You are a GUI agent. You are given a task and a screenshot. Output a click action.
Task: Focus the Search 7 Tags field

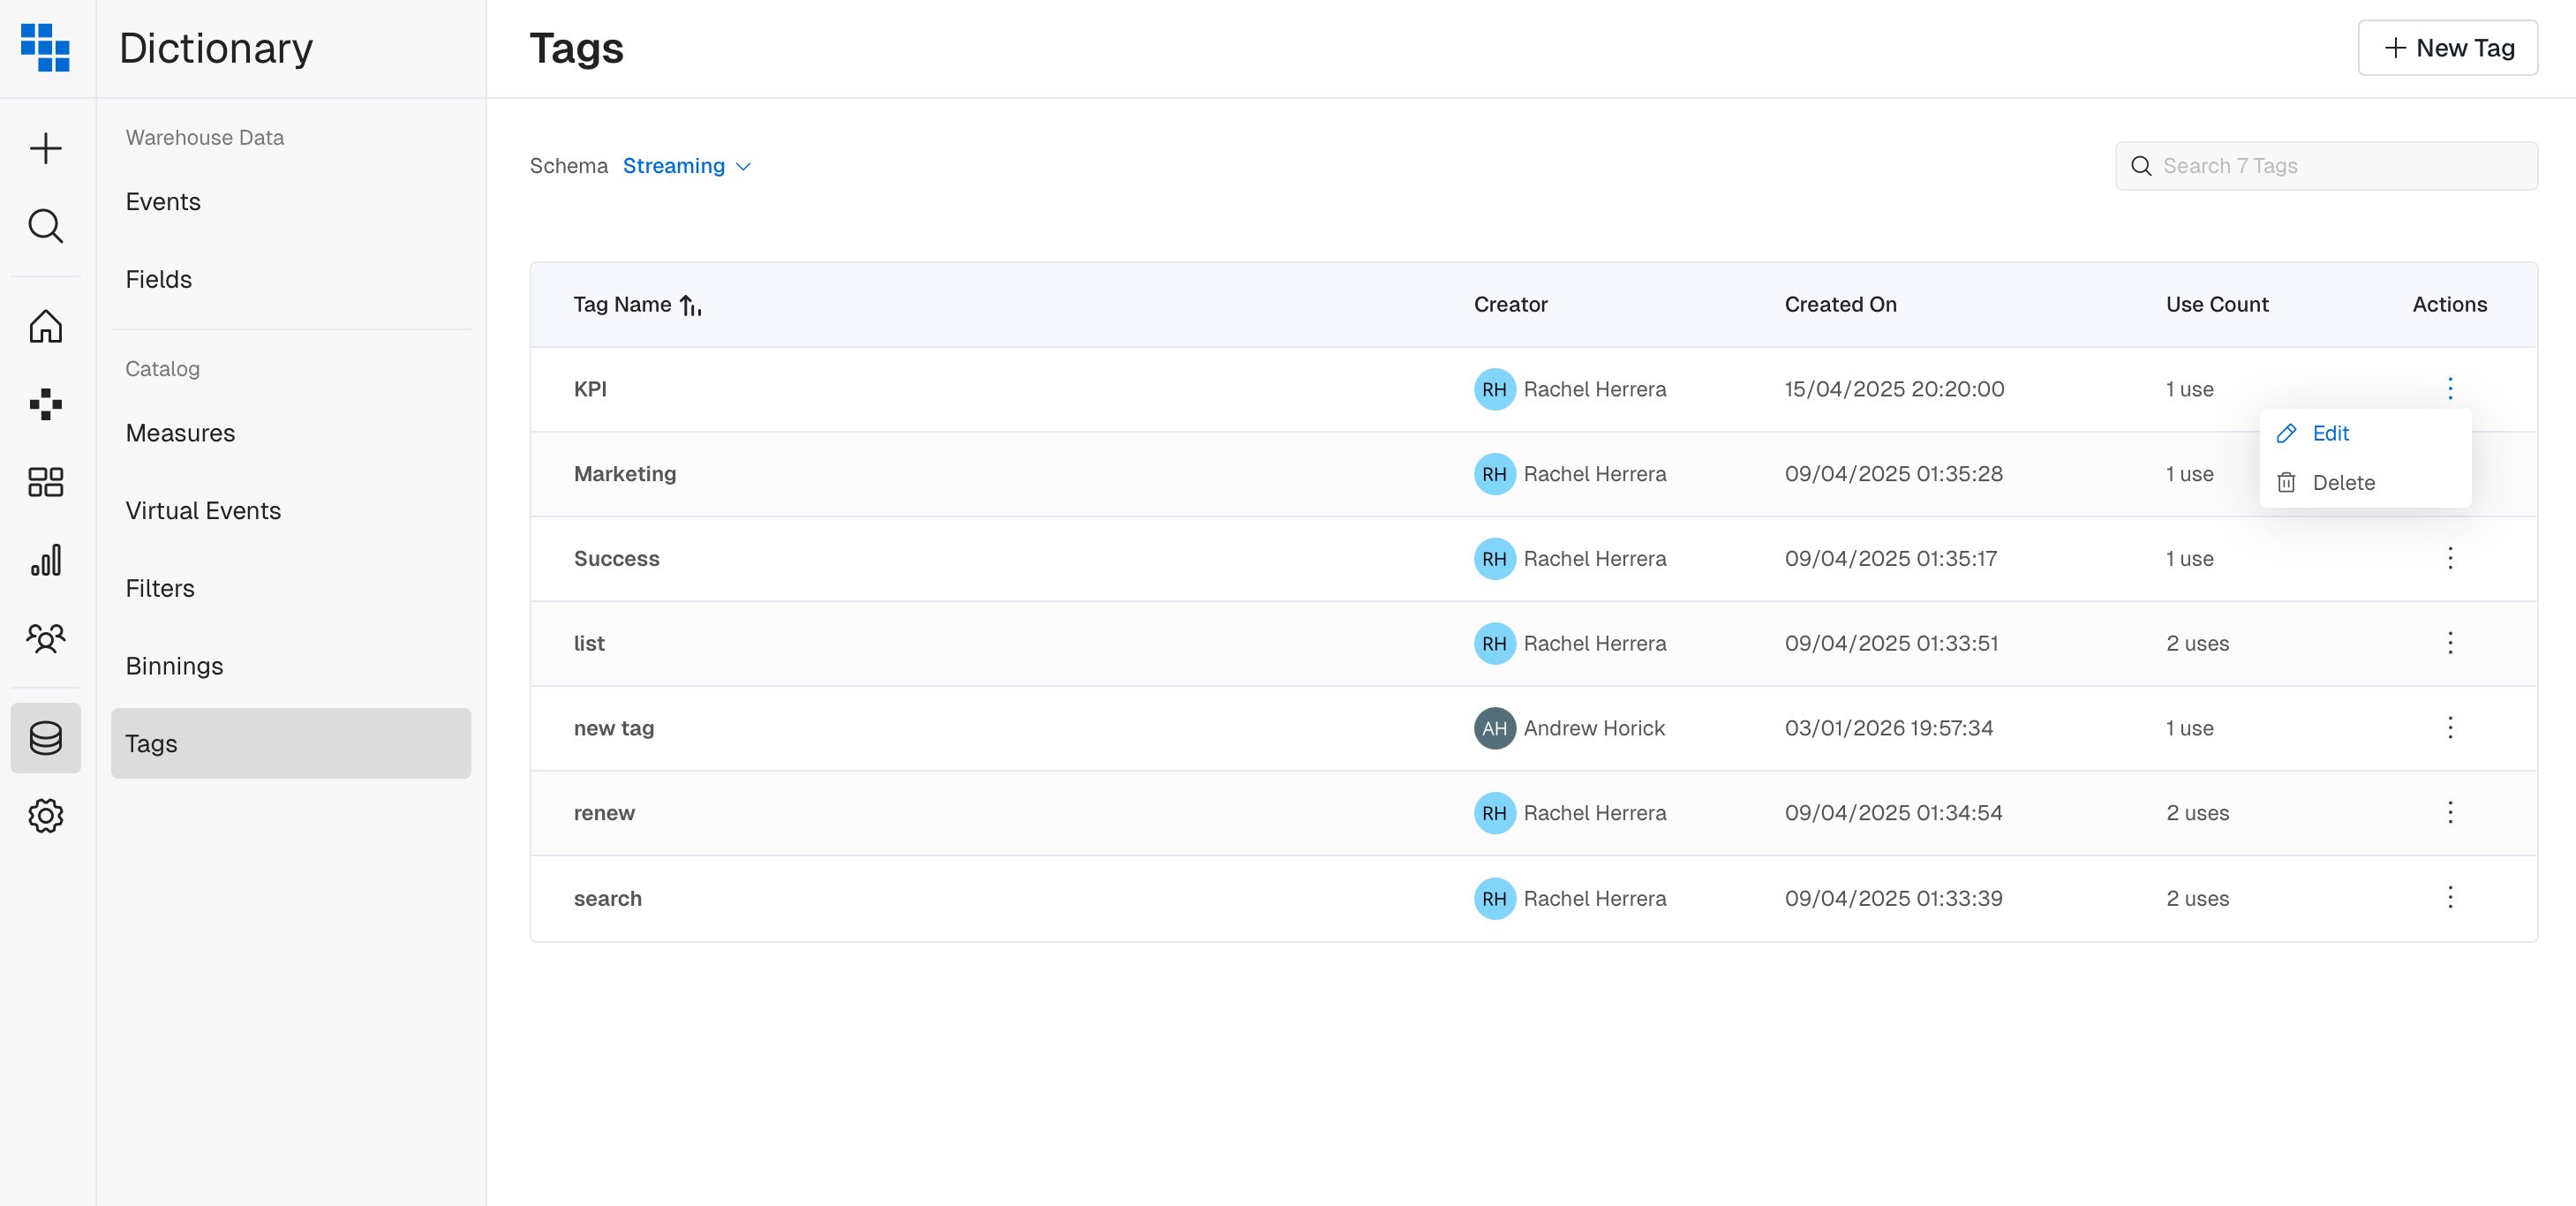click(2340, 166)
